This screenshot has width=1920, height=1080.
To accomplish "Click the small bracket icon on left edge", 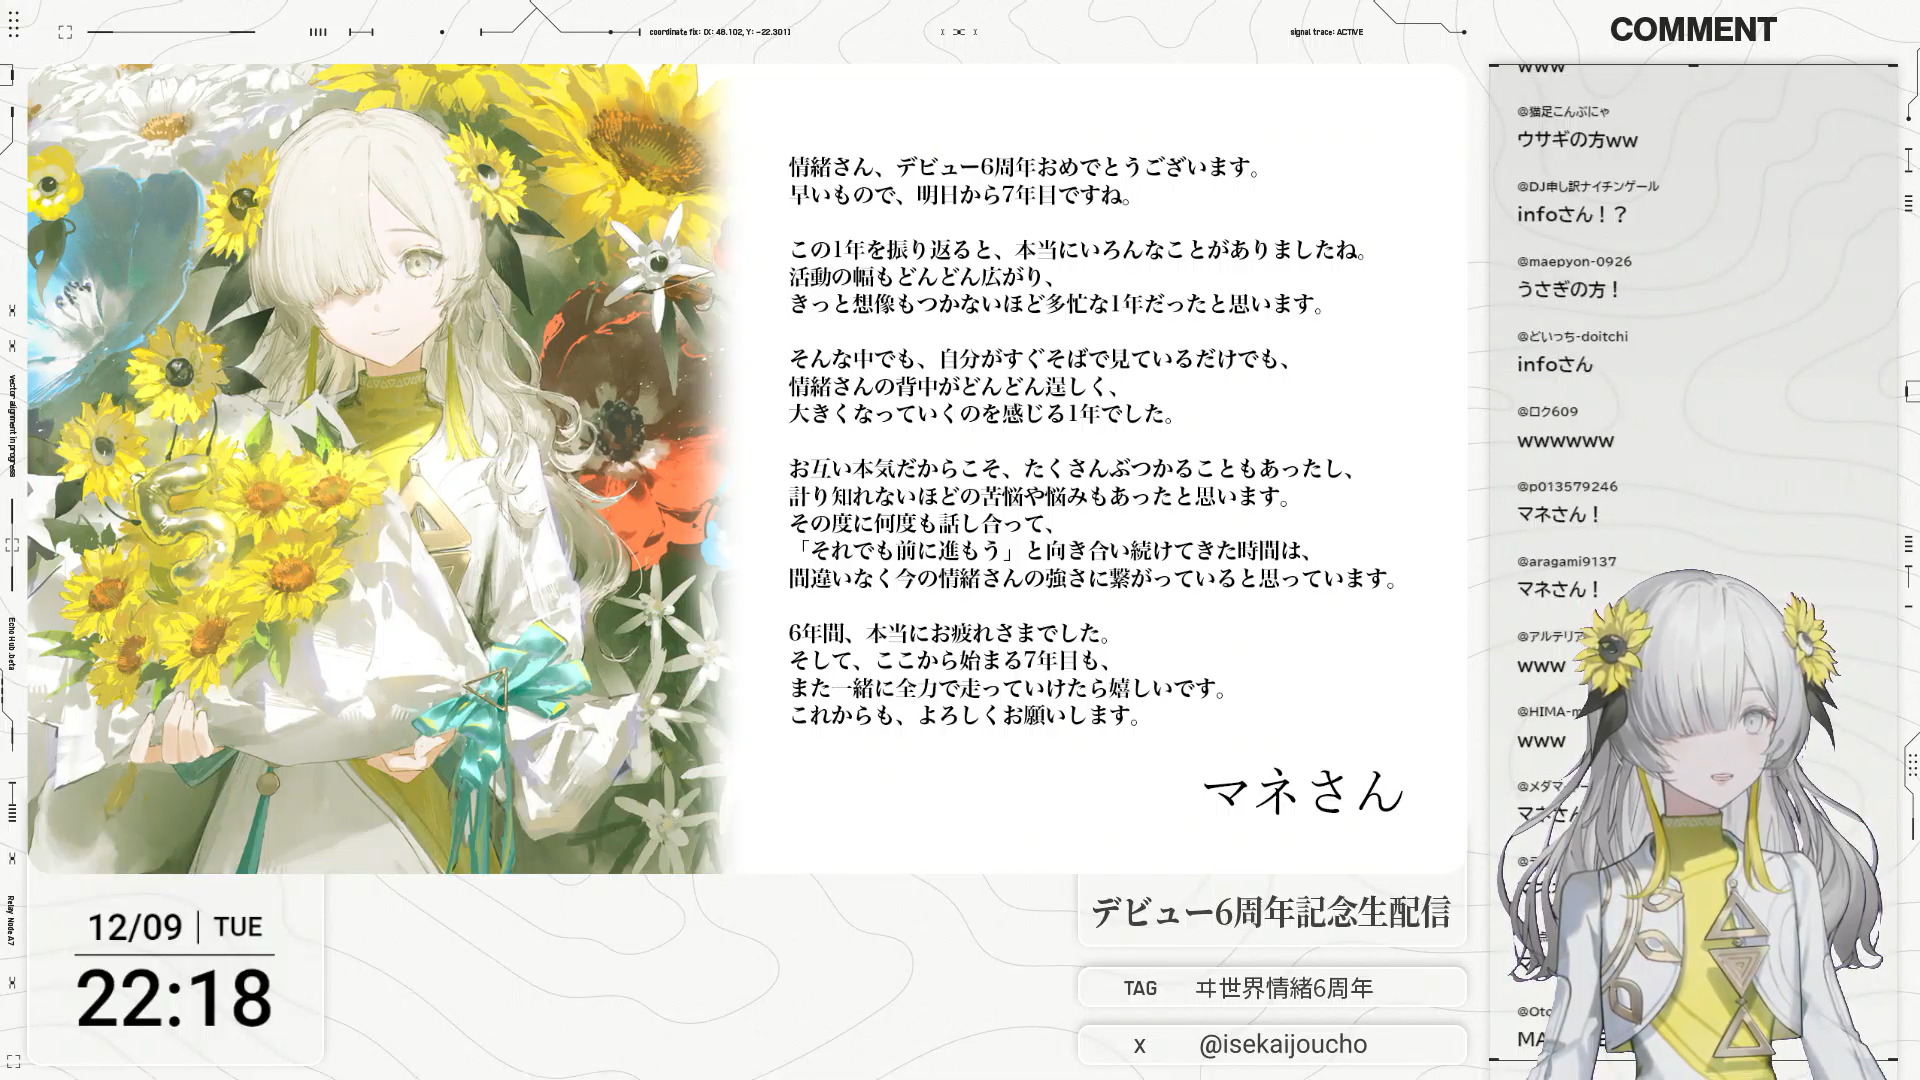I will [x=12, y=545].
